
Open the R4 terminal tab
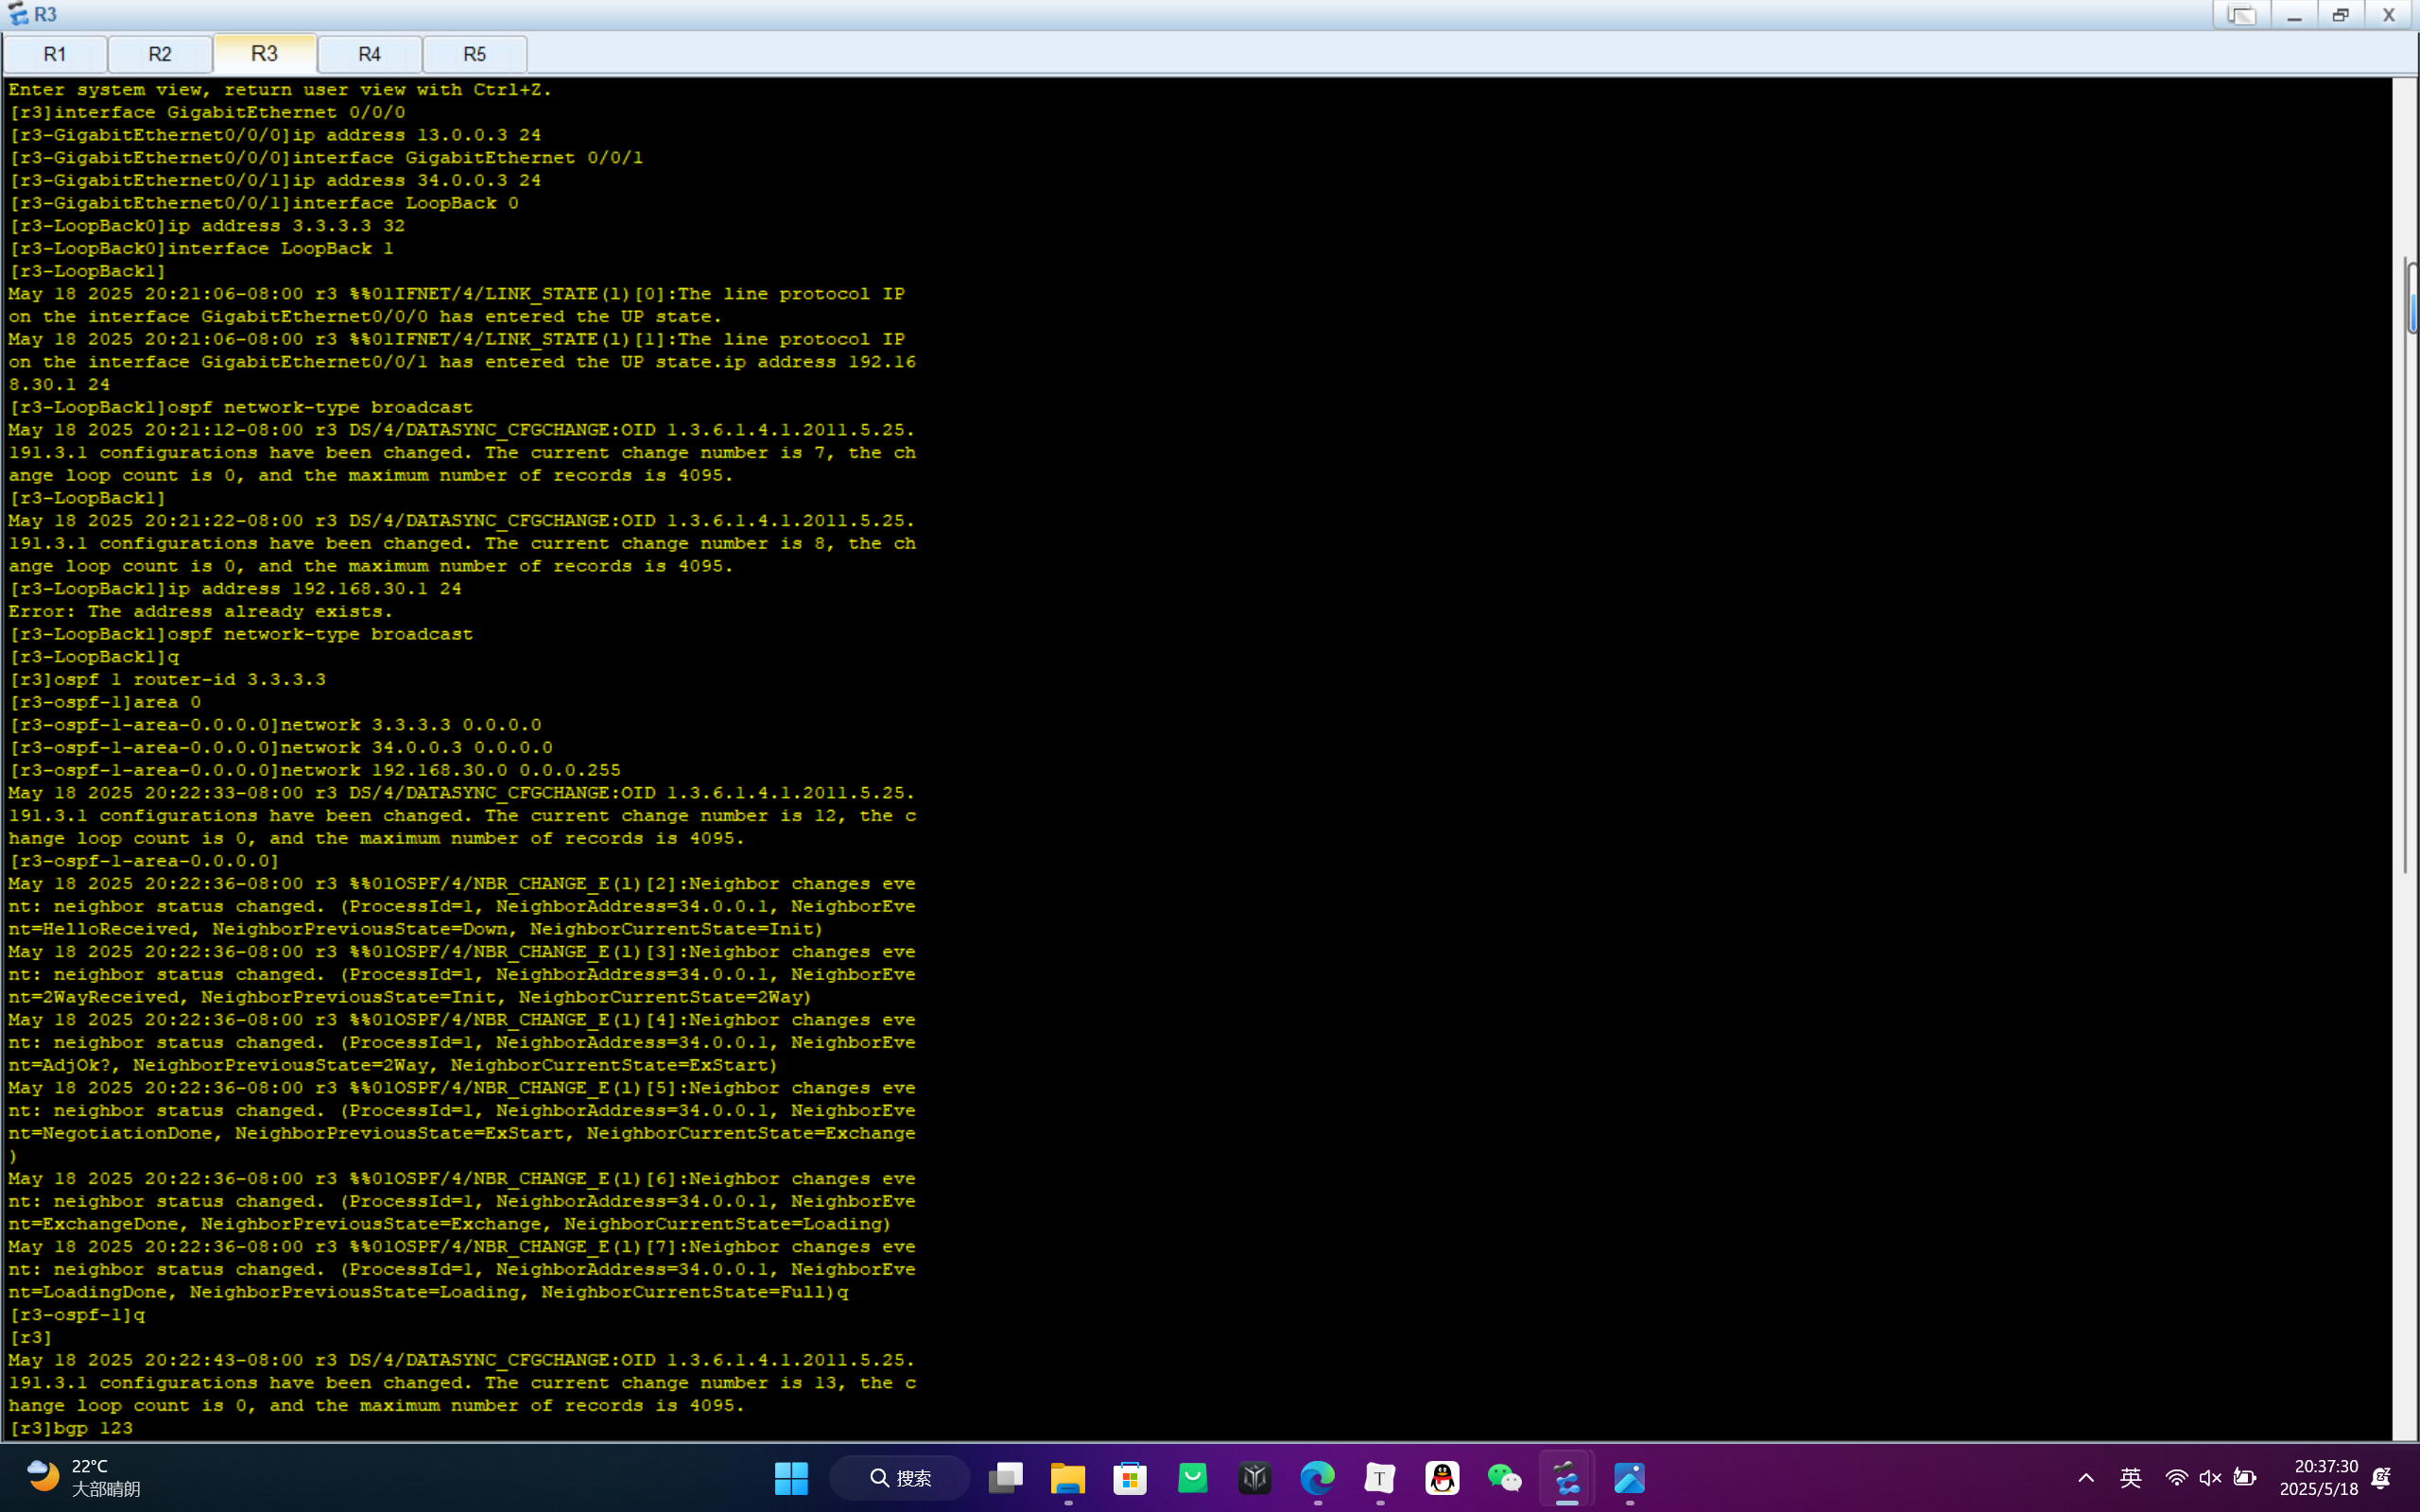click(369, 54)
